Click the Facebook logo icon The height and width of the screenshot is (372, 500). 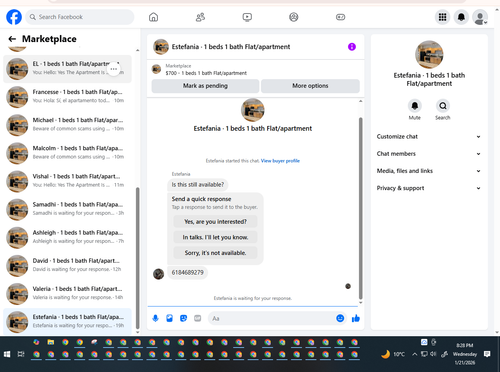14,17
